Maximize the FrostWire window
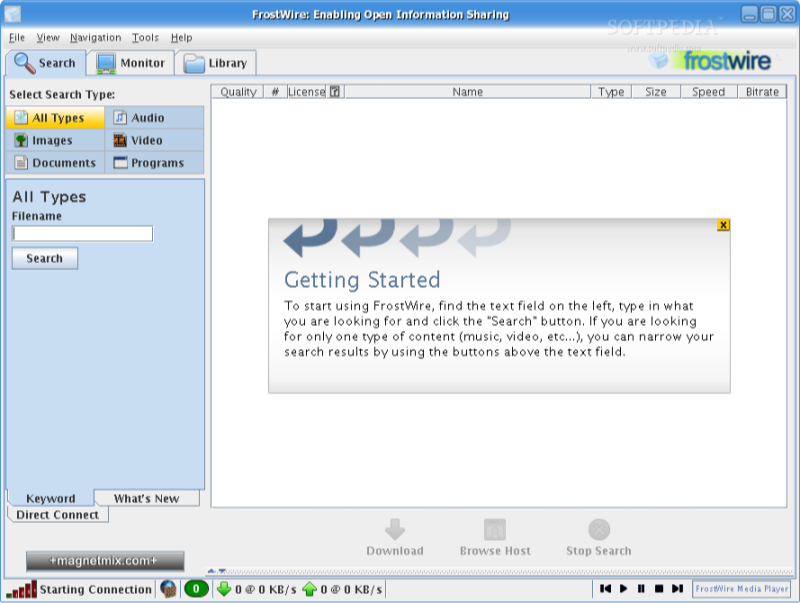Screen dimensions: 800x603 coord(768,14)
